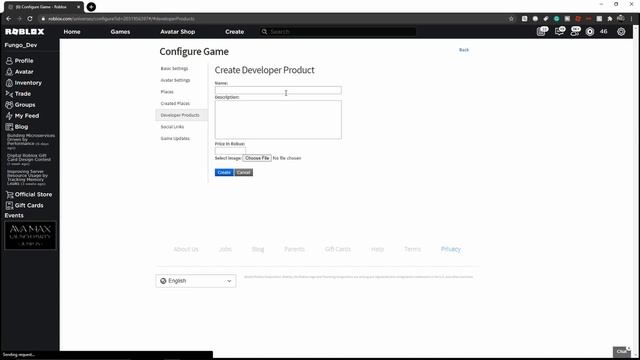Open the Help footer link
Viewport: 640px width, 360px height.
[378, 249]
